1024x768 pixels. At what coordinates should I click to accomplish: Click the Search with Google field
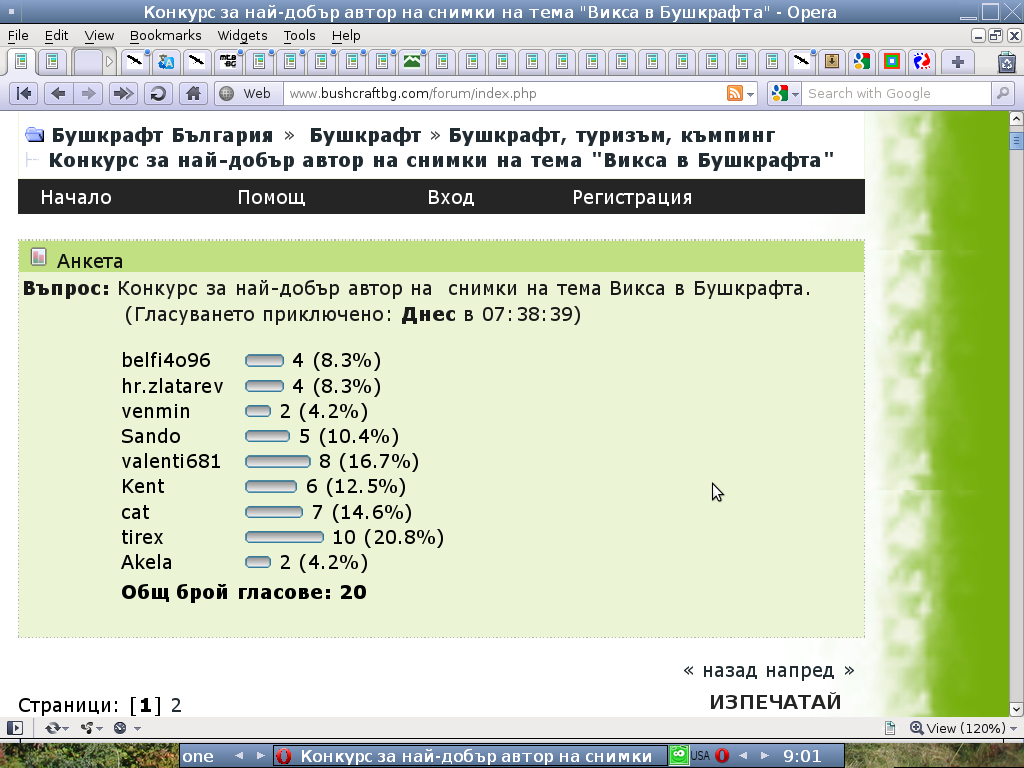(895, 94)
